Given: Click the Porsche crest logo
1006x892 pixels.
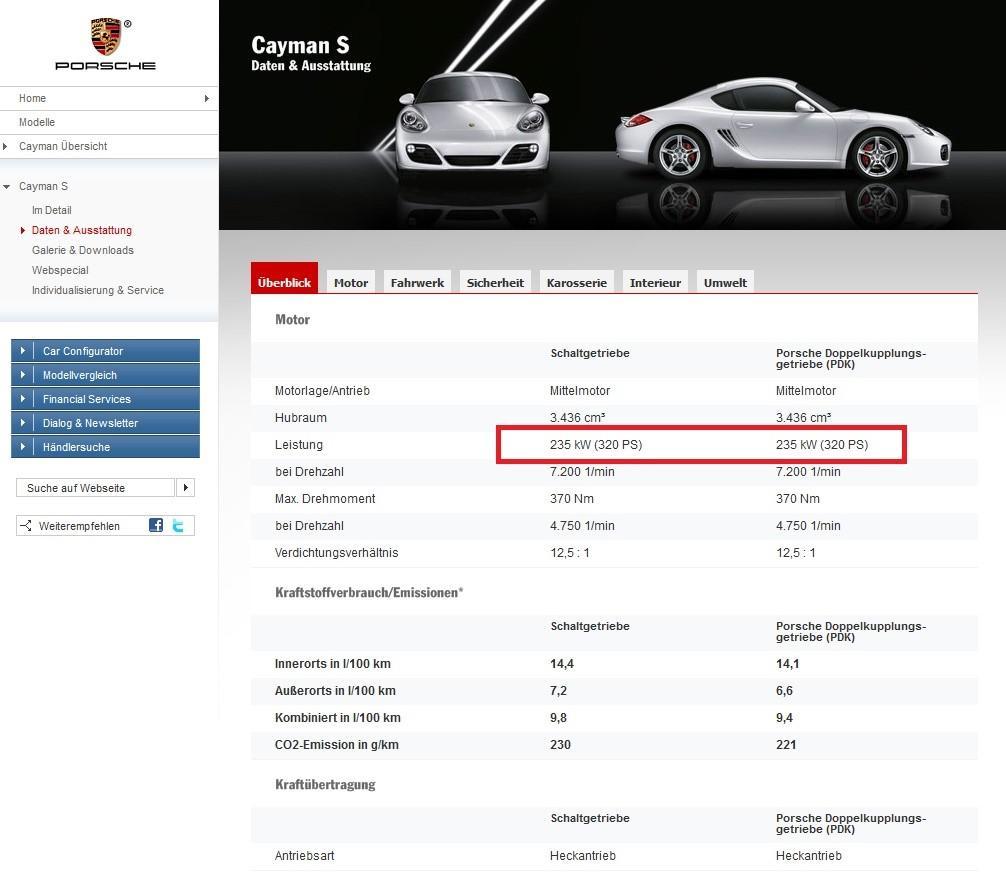Looking at the screenshot, I should click(x=105, y=38).
